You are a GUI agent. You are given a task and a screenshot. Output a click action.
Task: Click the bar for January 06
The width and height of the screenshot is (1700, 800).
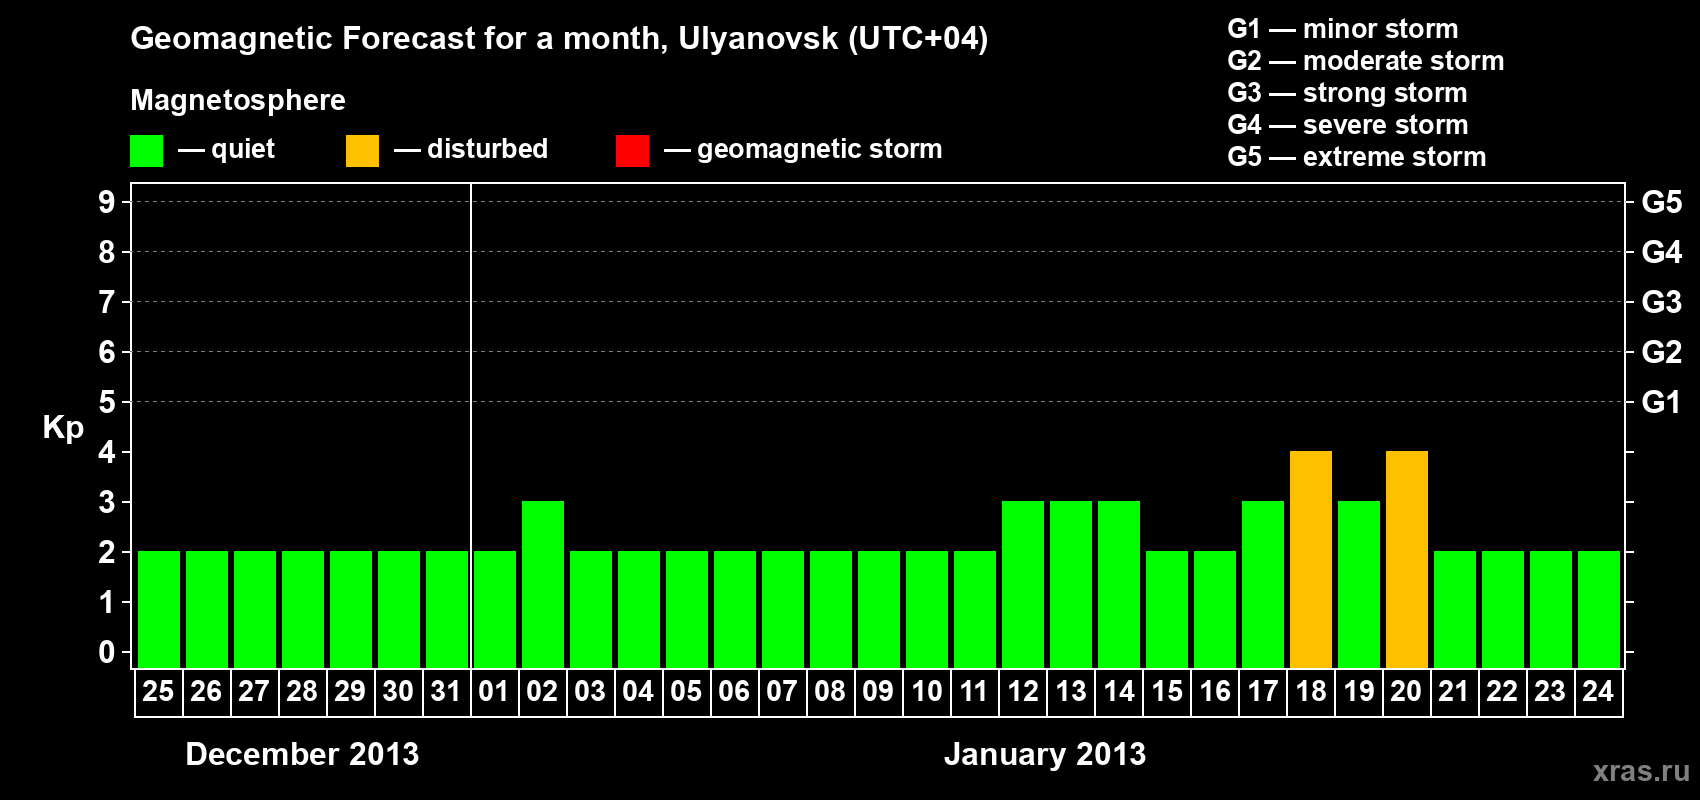(x=735, y=610)
